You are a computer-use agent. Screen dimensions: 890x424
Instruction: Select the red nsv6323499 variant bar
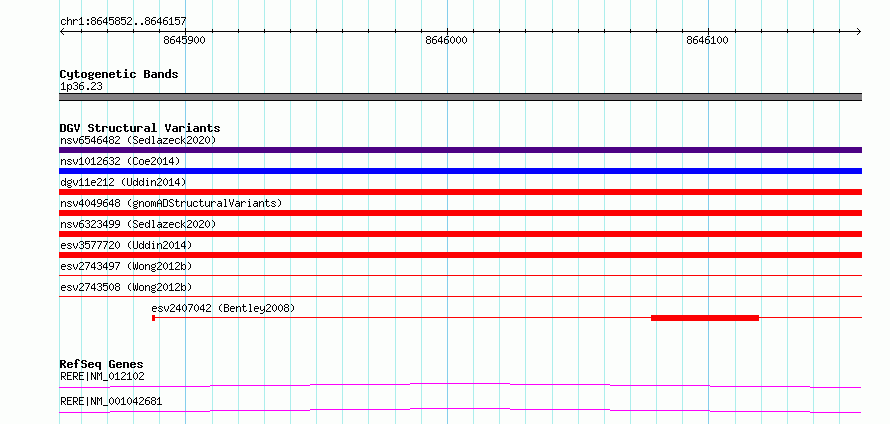click(460, 234)
